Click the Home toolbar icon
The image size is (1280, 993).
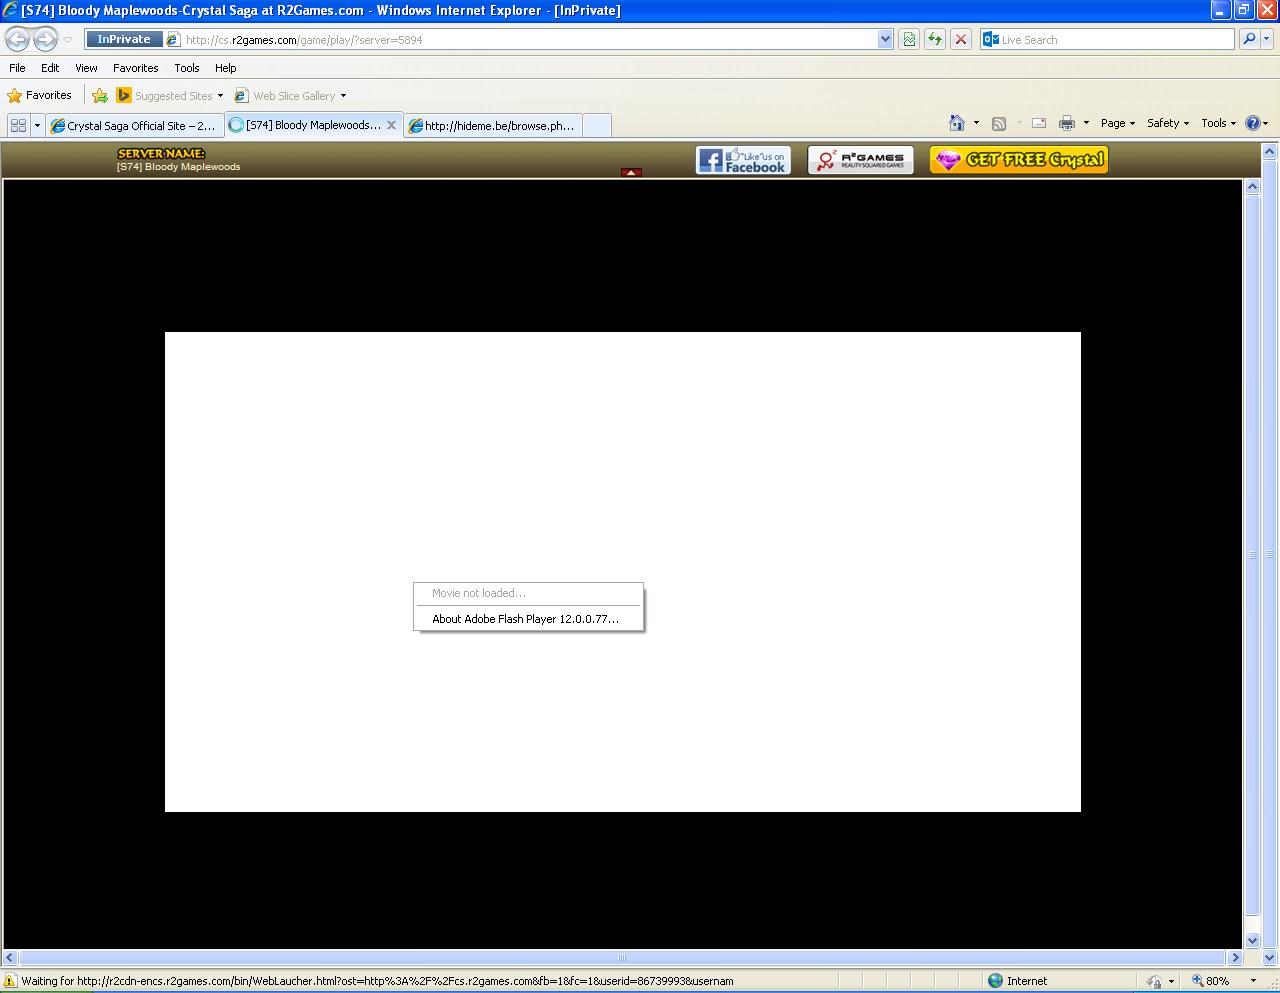pos(957,123)
